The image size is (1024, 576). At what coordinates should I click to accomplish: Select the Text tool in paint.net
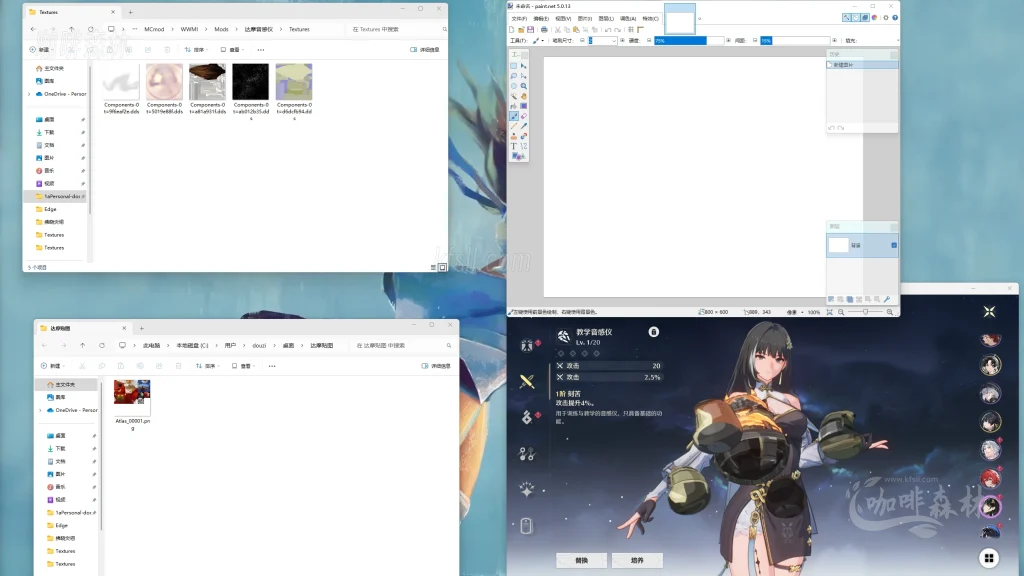514,146
